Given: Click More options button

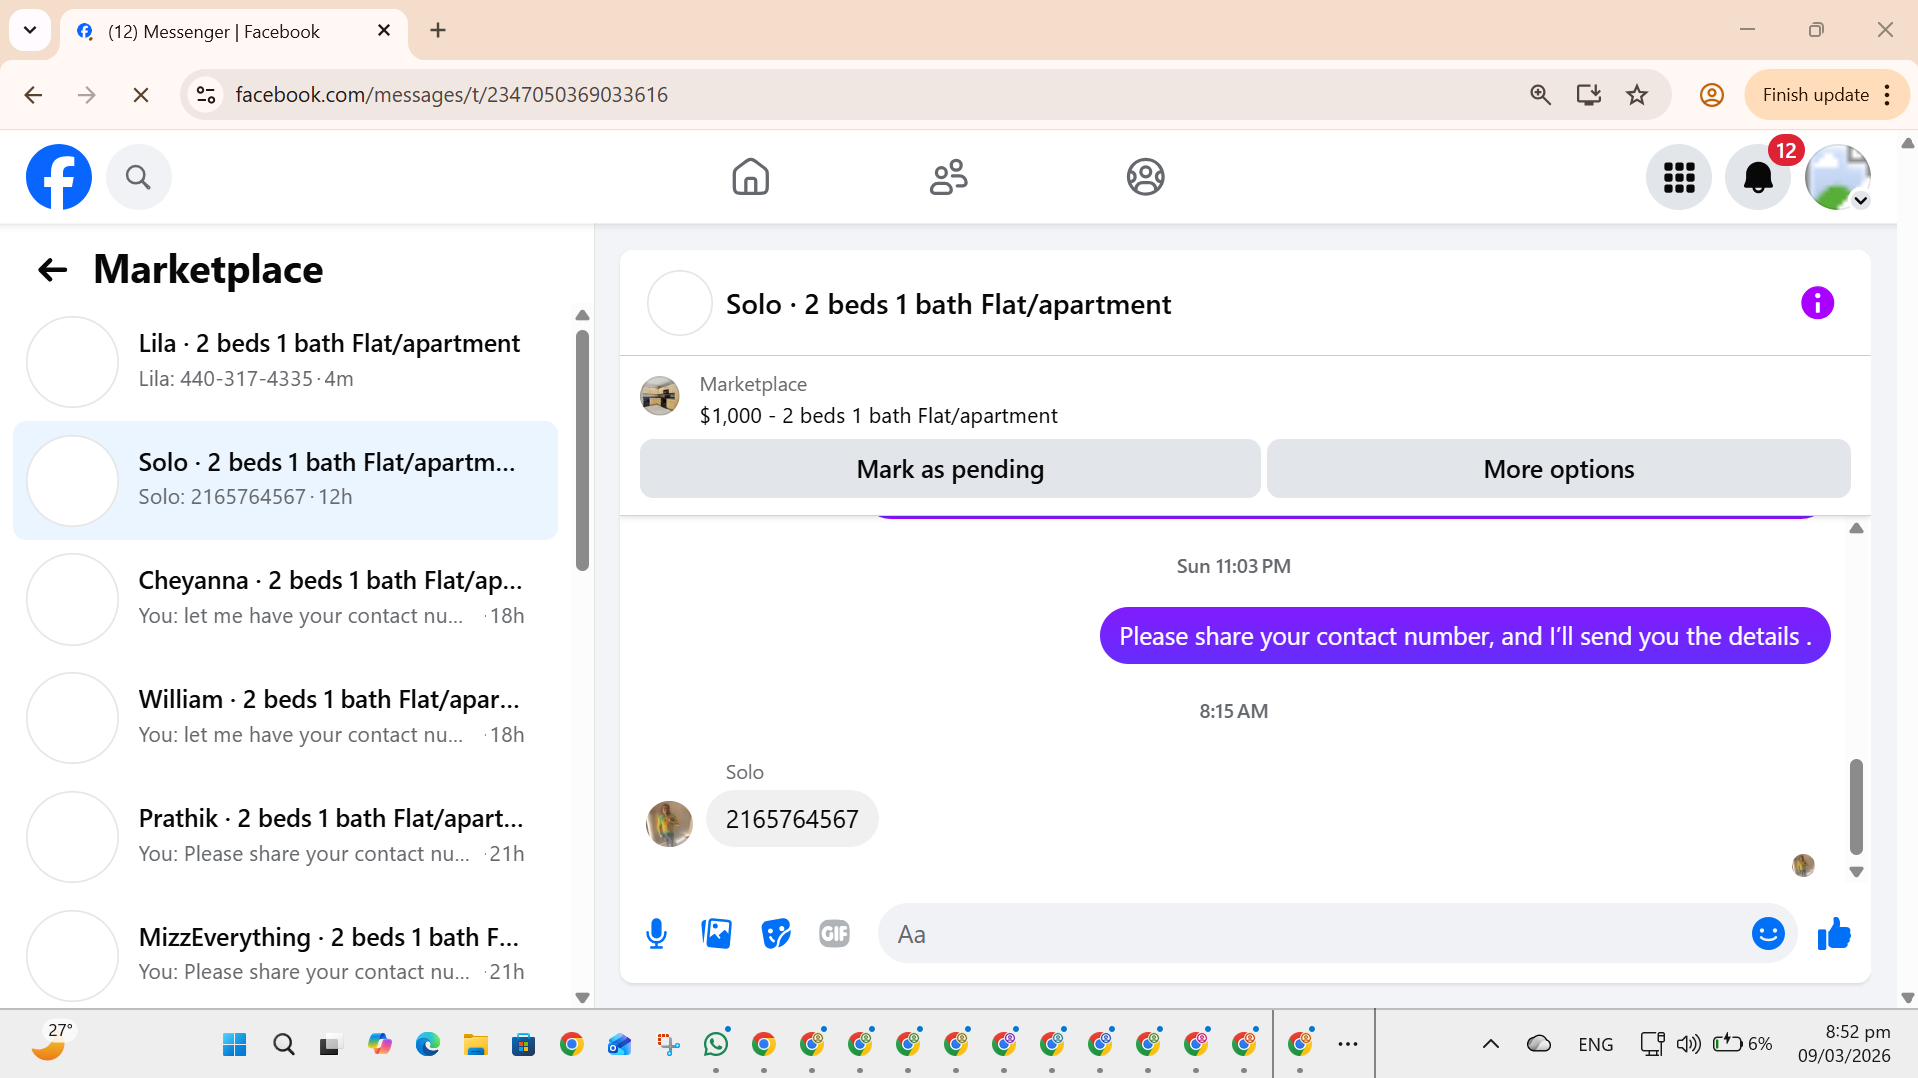Looking at the screenshot, I should (1558, 469).
